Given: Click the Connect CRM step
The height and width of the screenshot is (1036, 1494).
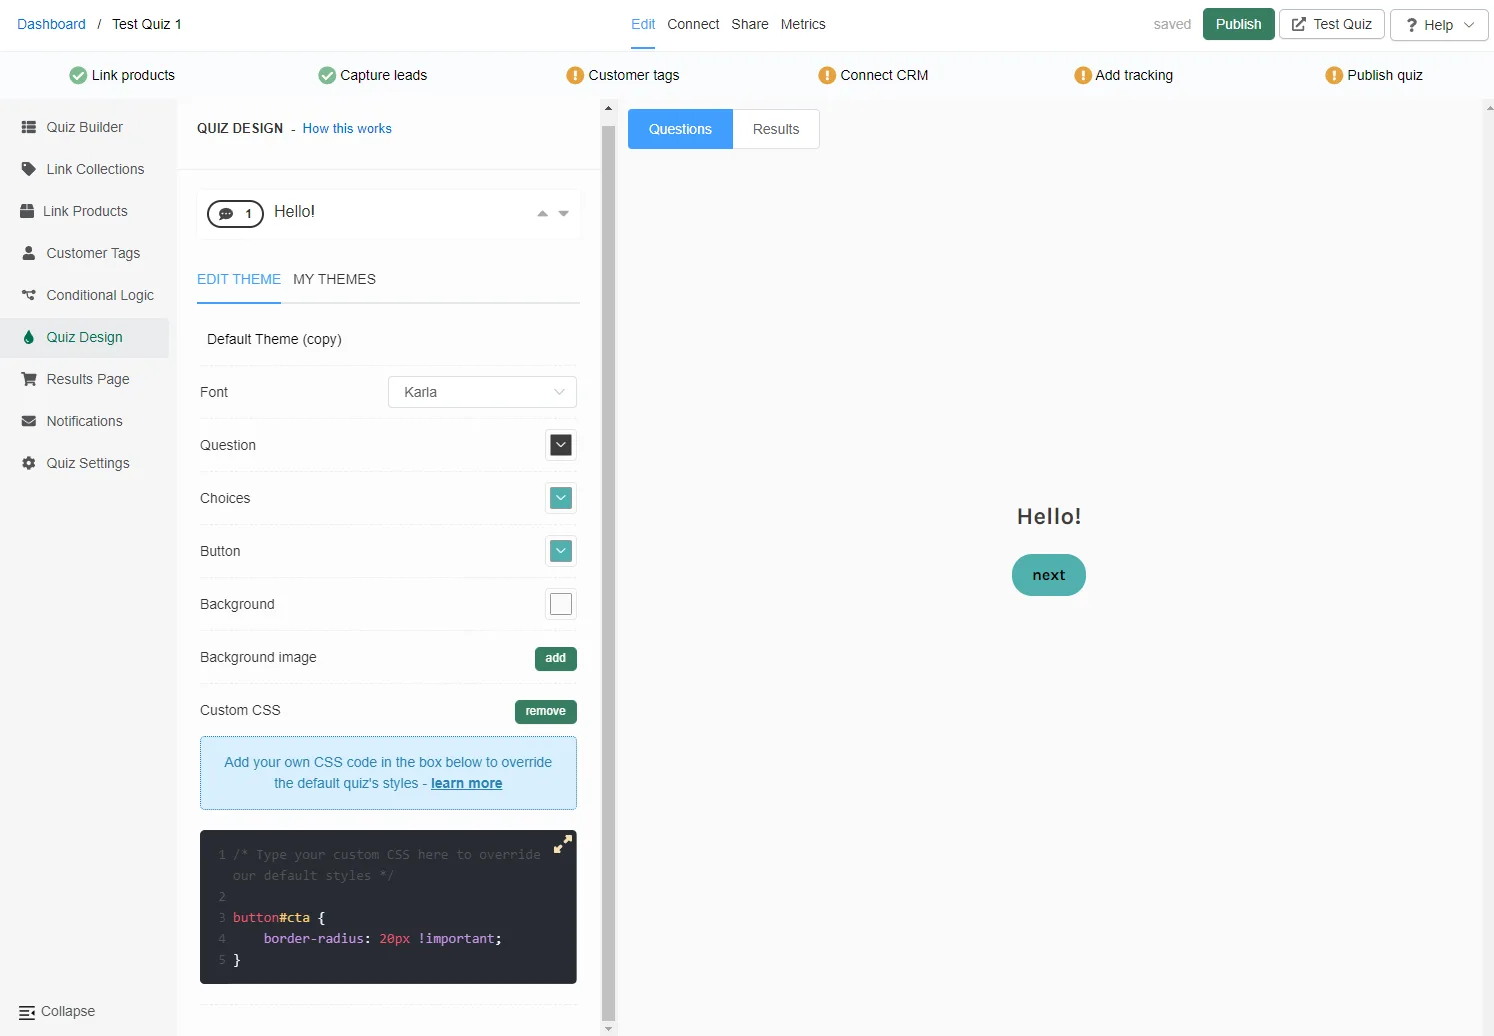Looking at the screenshot, I should [x=873, y=75].
